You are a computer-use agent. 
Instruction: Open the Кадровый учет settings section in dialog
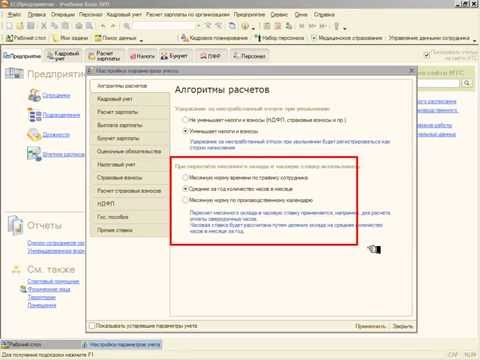pyautogui.click(x=130, y=99)
